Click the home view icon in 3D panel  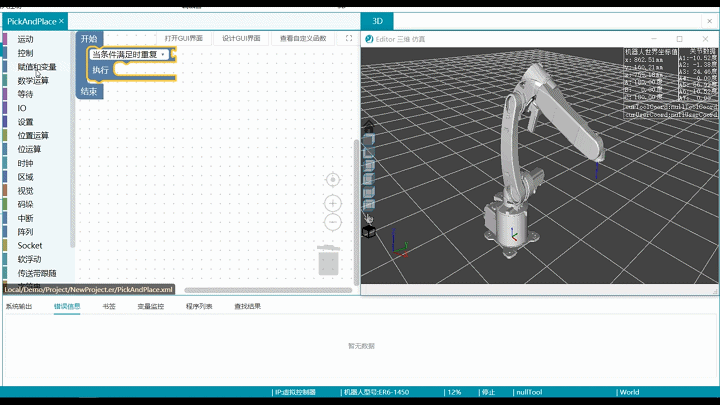point(369,127)
